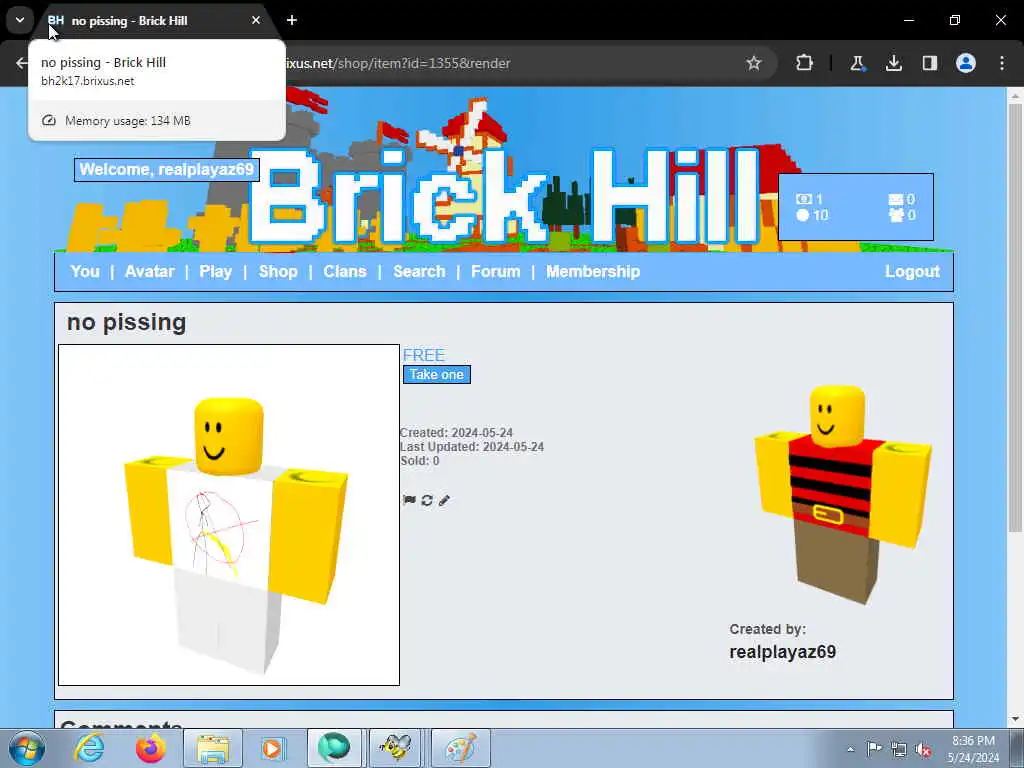Click the 'Created: 2024-05-24' text

click(x=456, y=432)
